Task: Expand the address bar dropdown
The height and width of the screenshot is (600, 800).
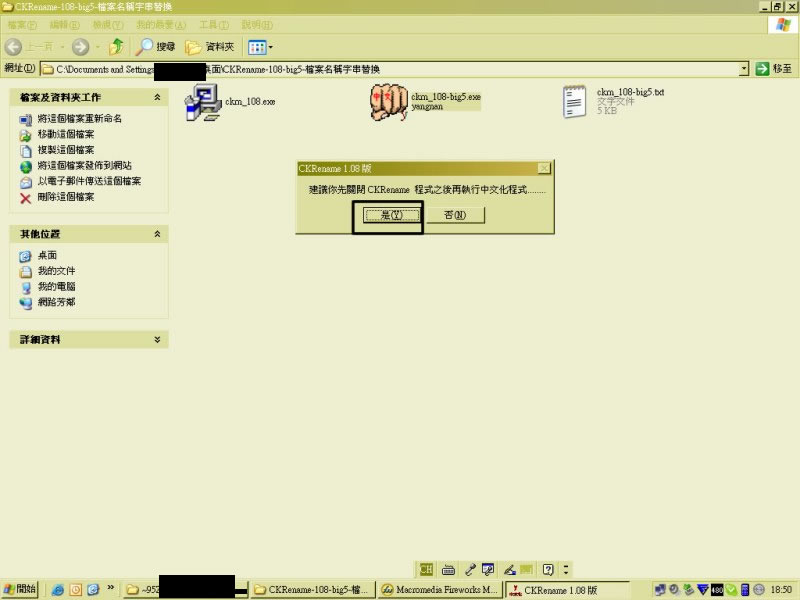Action: [x=744, y=69]
